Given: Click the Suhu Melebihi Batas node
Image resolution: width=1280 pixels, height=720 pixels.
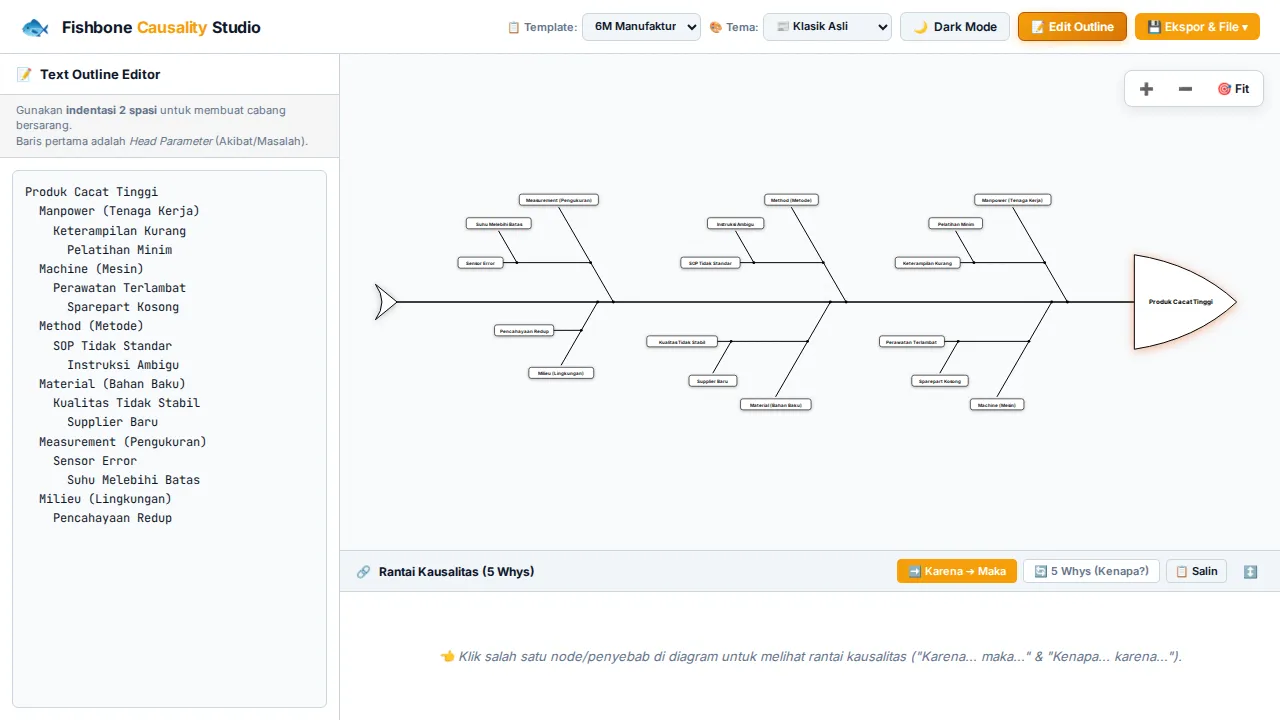Looking at the screenshot, I should [498, 224].
